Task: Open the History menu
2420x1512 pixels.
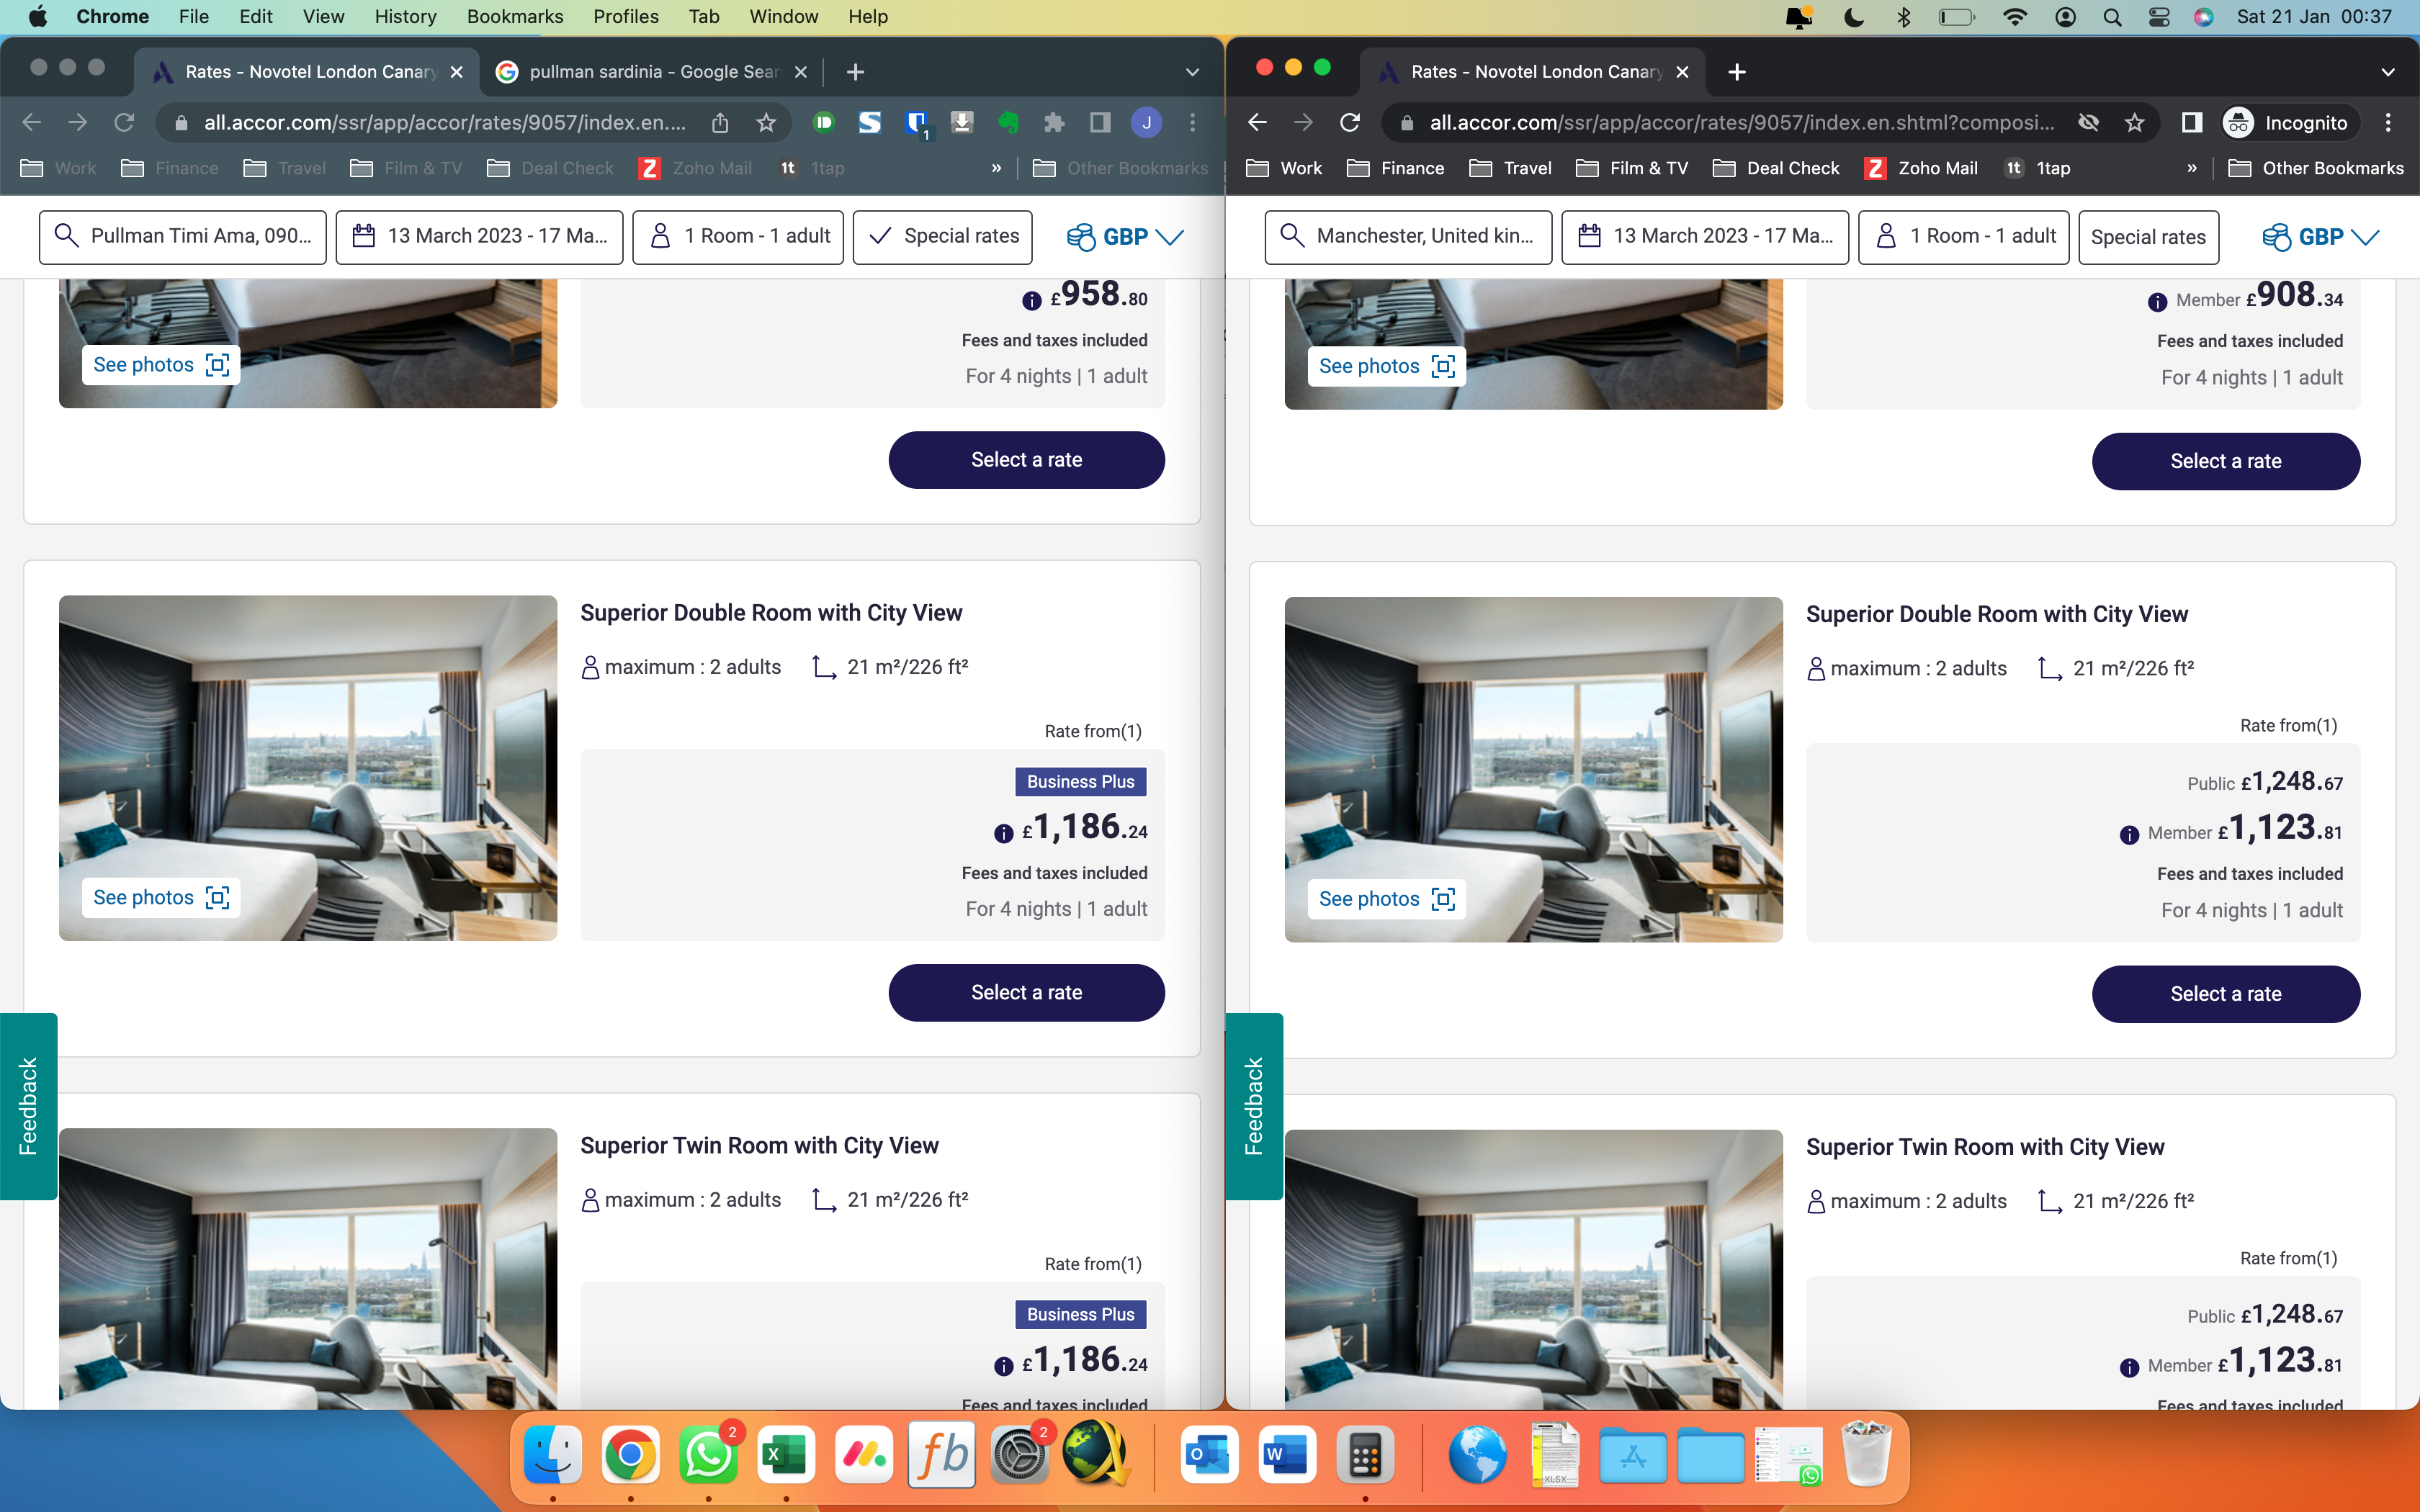Action: (x=405, y=17)
